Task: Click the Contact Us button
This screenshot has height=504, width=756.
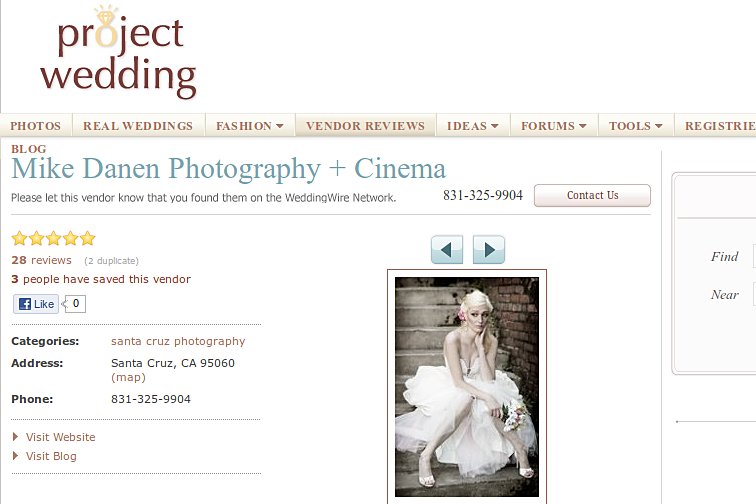Action: (x=592, y=195)
